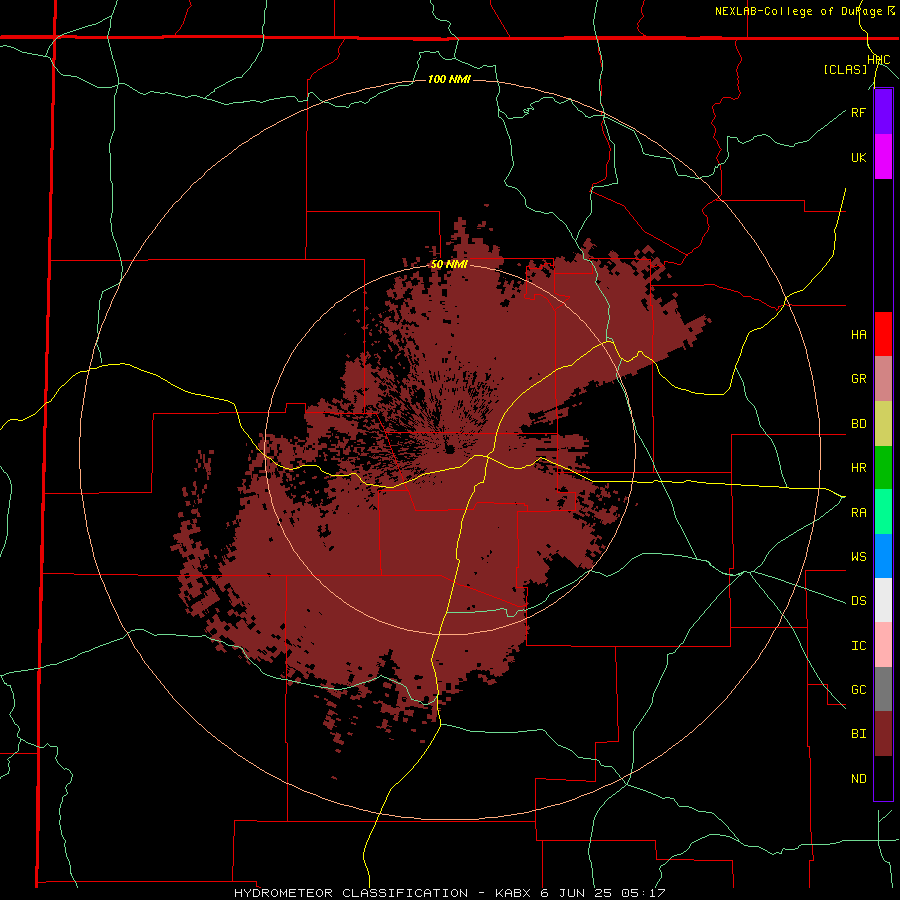The height and width of the screenshot is (900, 900).
Task: Click the BI legend label
Action: click(x=858, y=734)
